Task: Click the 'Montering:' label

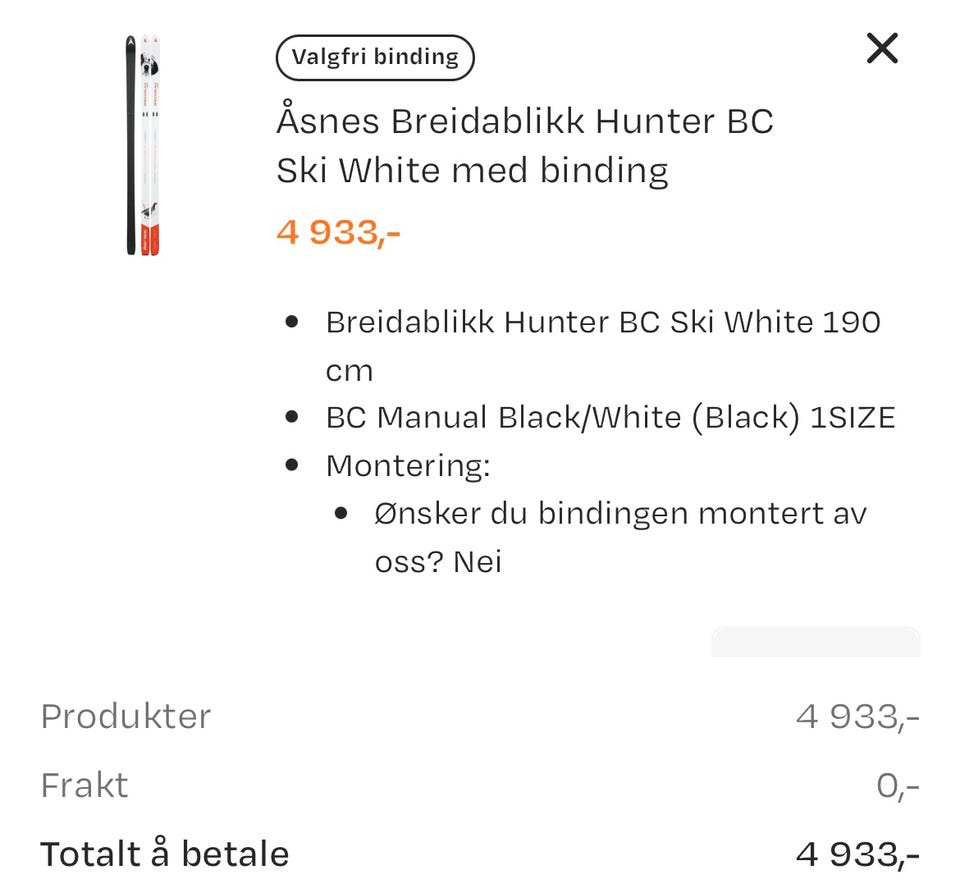Action: (x=407, y=466)
